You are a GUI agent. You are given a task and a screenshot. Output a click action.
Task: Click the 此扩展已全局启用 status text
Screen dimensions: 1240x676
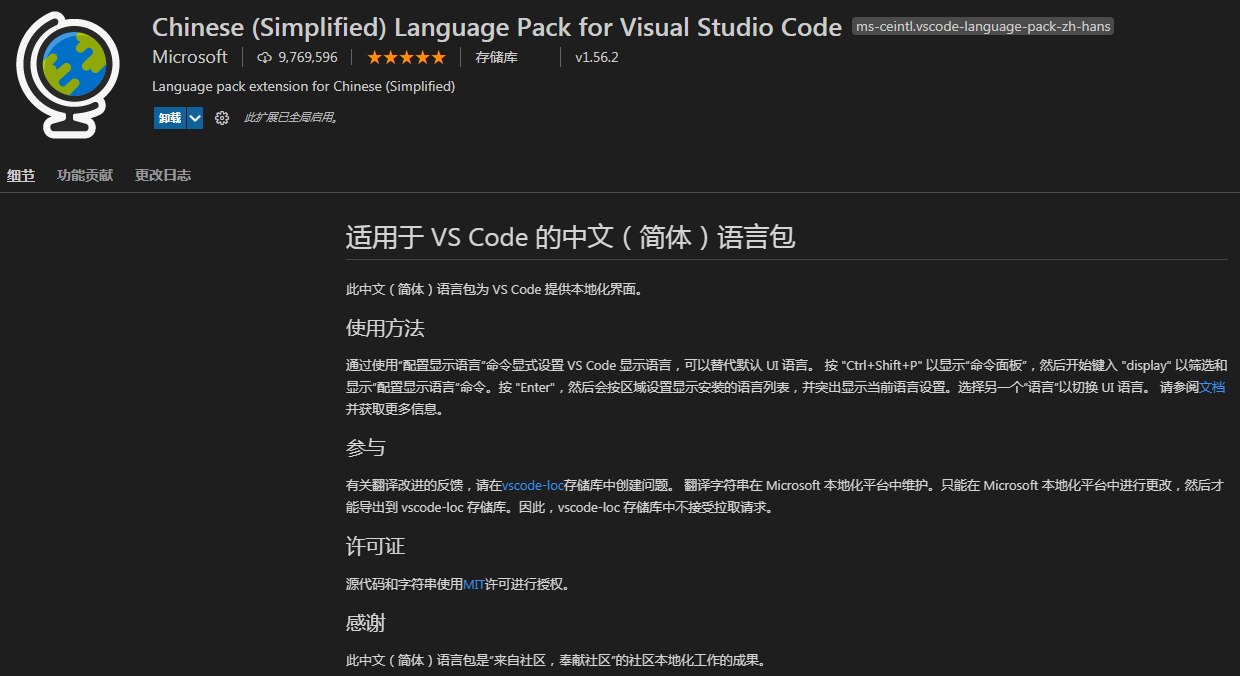pos(291,118)
